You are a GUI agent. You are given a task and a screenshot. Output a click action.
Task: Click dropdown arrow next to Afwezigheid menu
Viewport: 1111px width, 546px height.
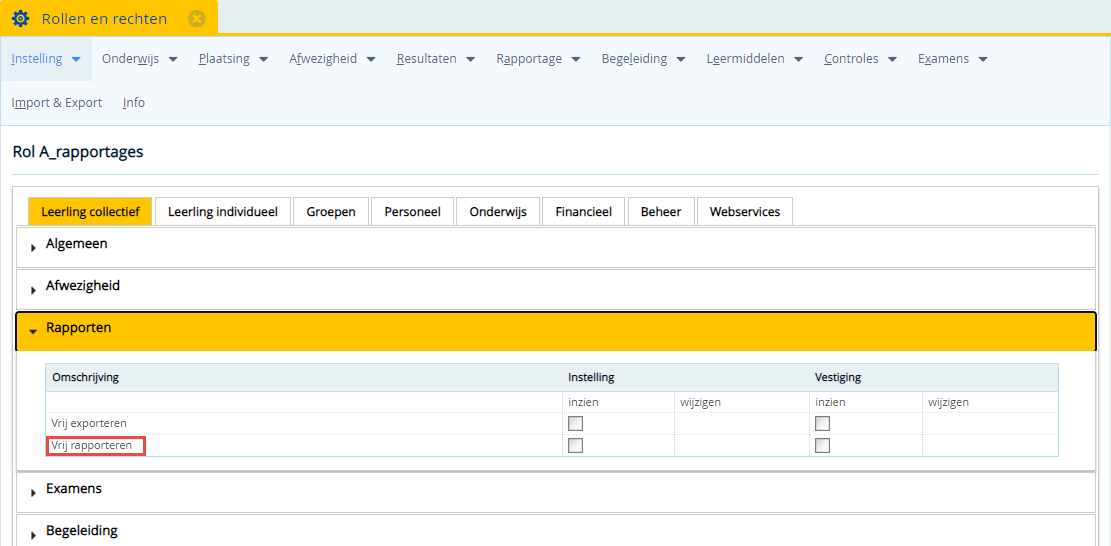(371, 59)
